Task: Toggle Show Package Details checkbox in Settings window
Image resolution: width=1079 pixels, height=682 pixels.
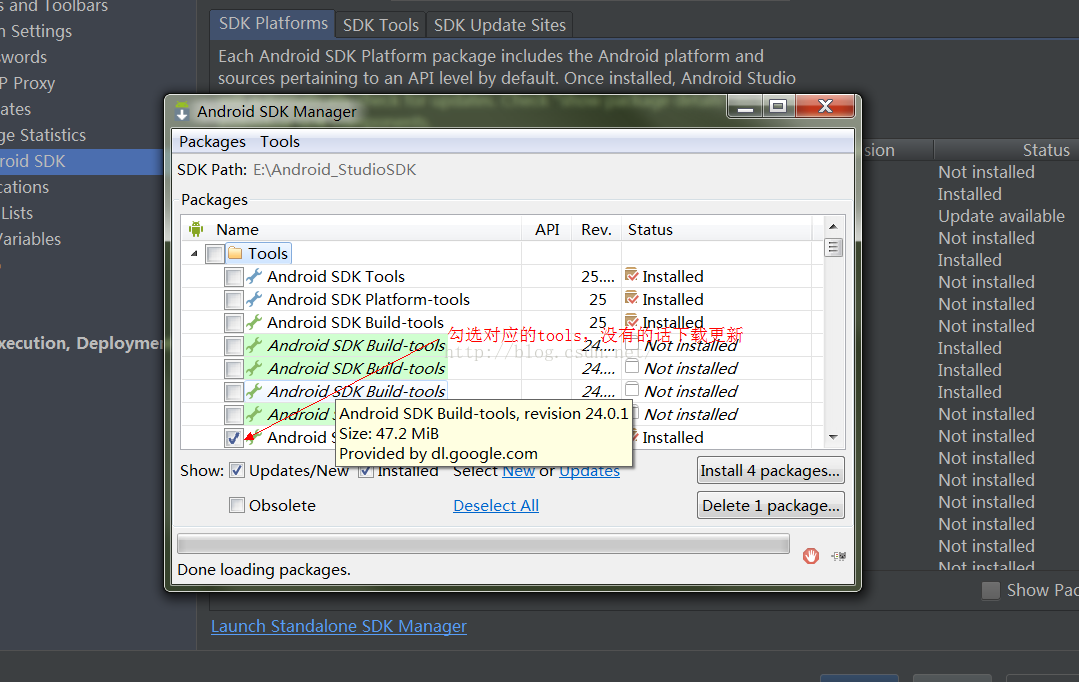Action: 991,590
